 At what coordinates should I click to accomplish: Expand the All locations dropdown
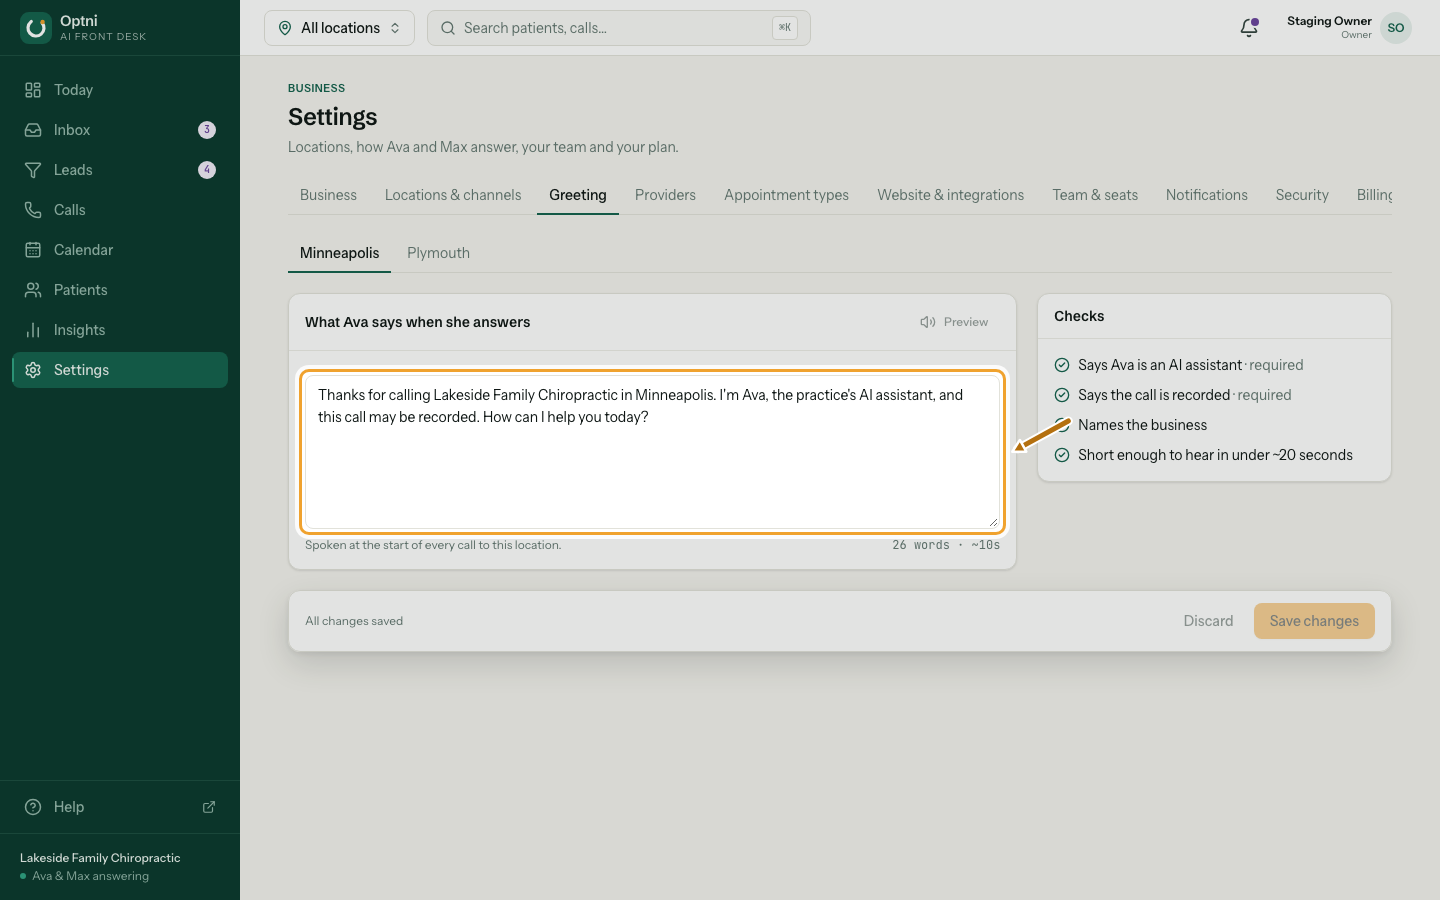click(339, 28)
